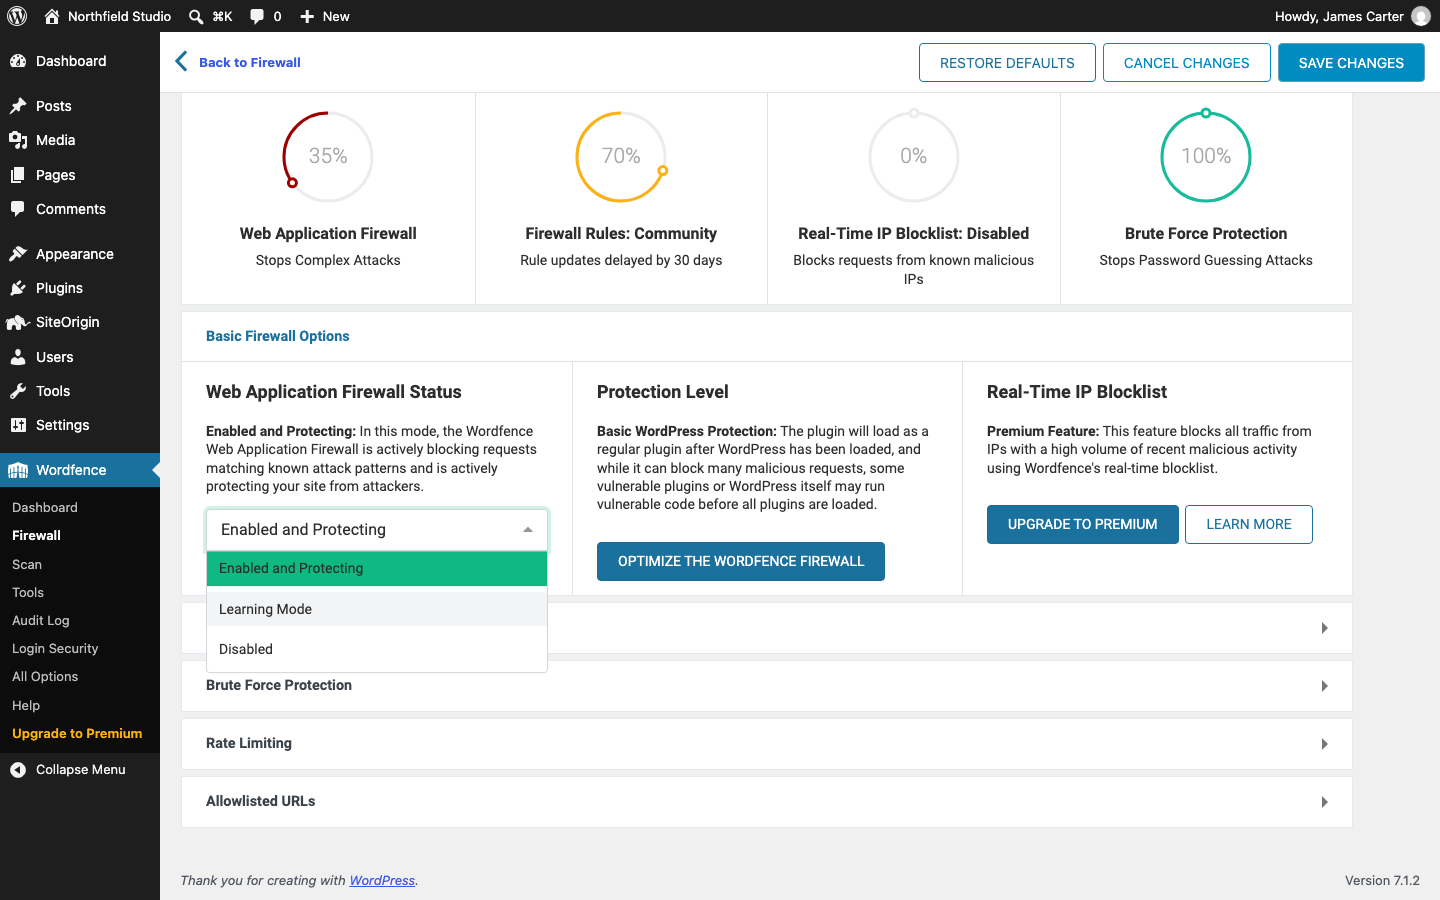Click the Dashboard gauge icon
This screenshot has width=1440, height=900.
tap(18, 61)
